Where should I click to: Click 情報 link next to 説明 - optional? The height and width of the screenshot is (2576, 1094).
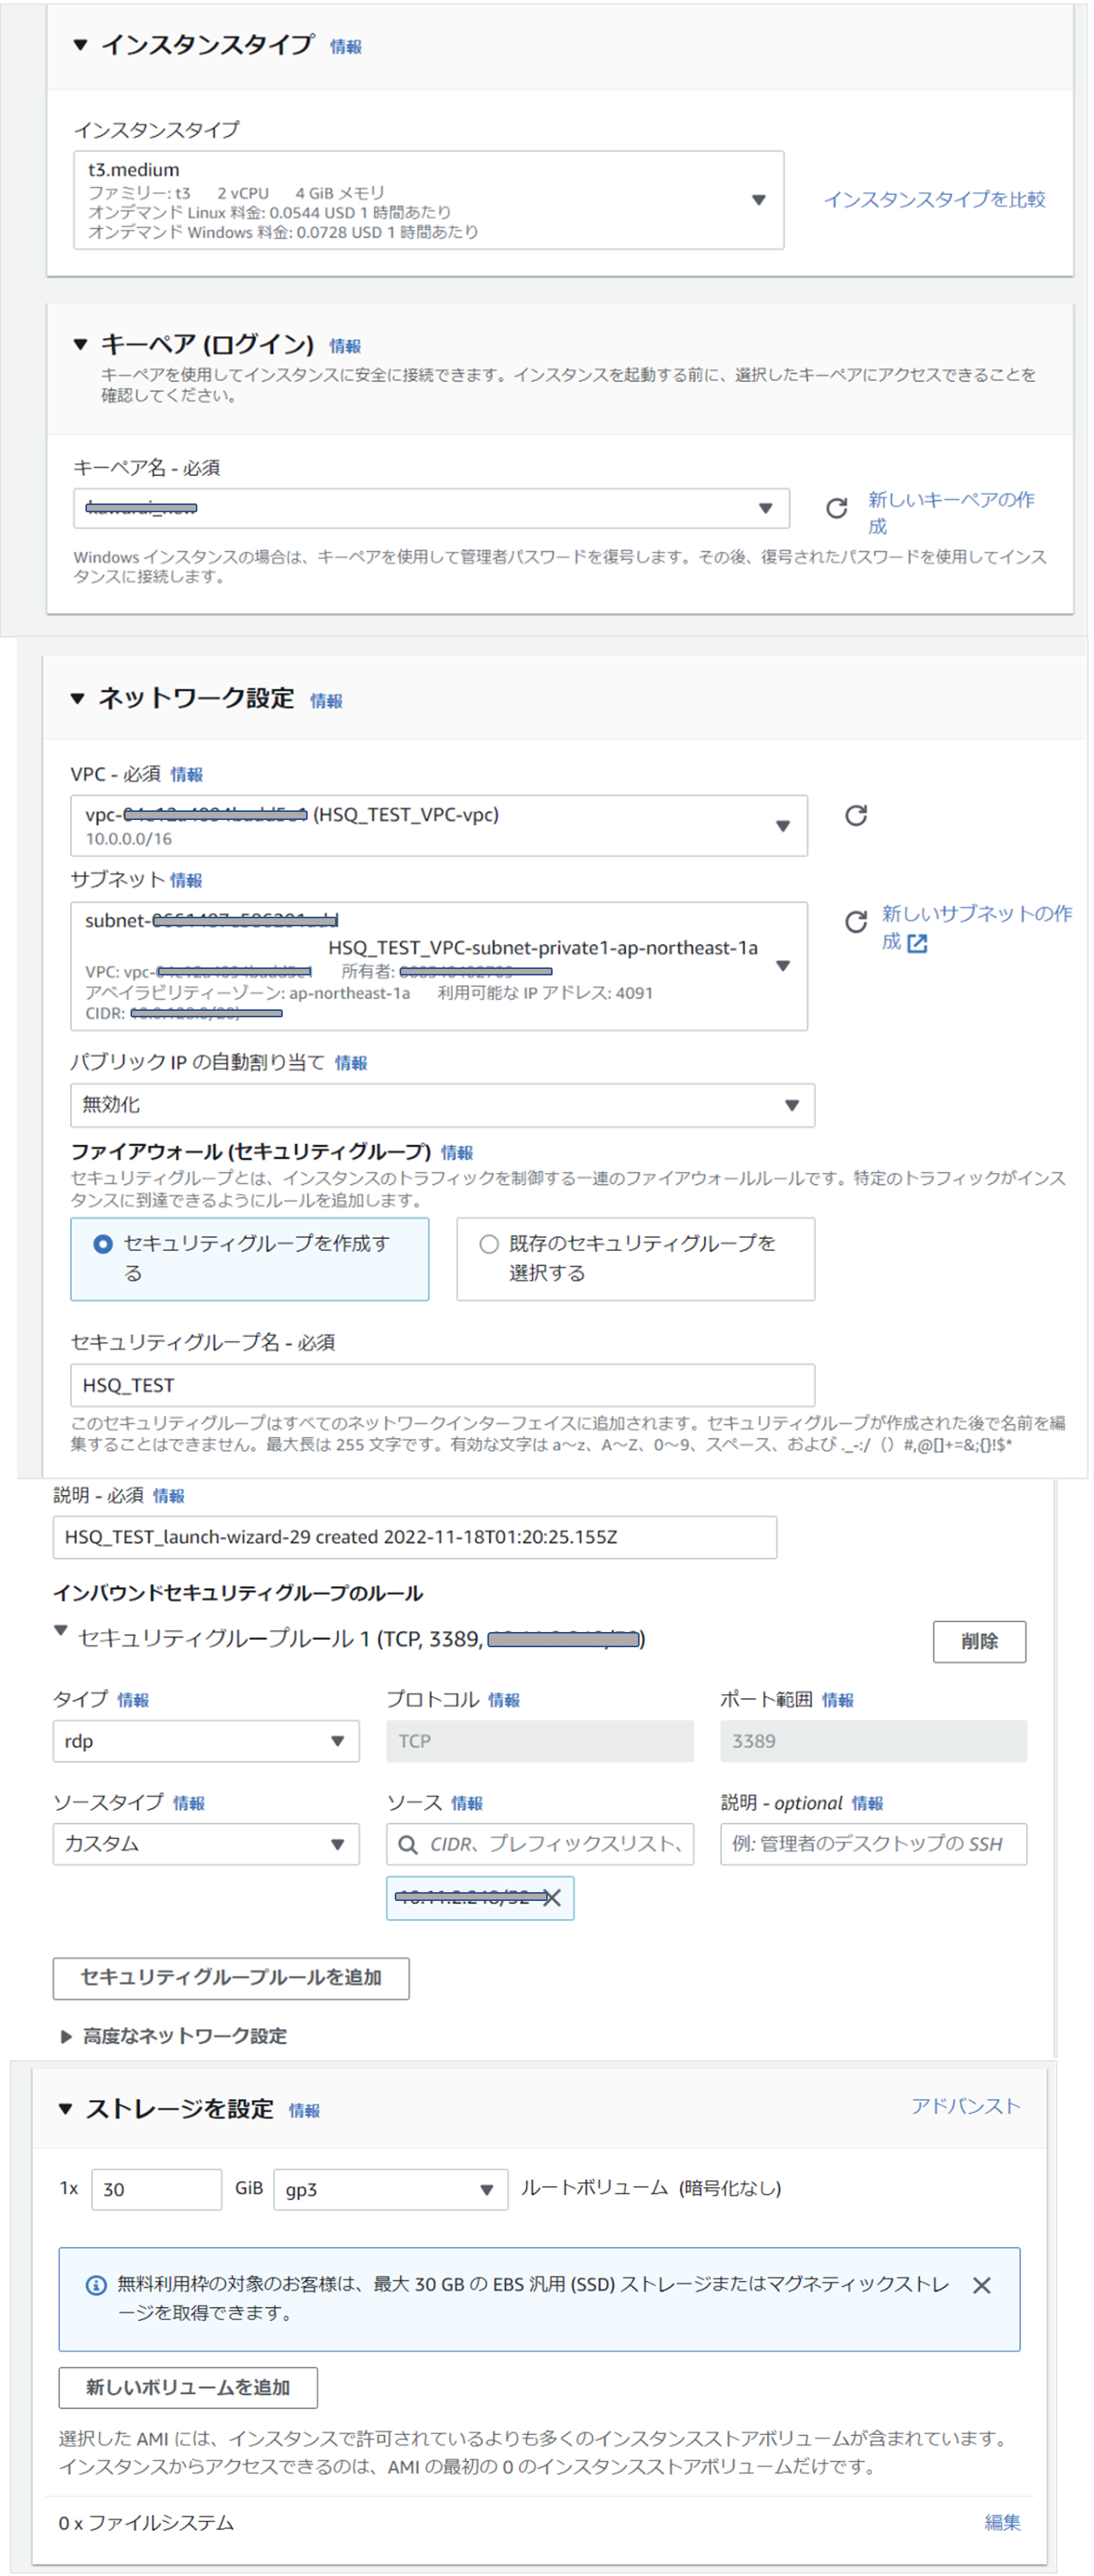click(868, 1803)
